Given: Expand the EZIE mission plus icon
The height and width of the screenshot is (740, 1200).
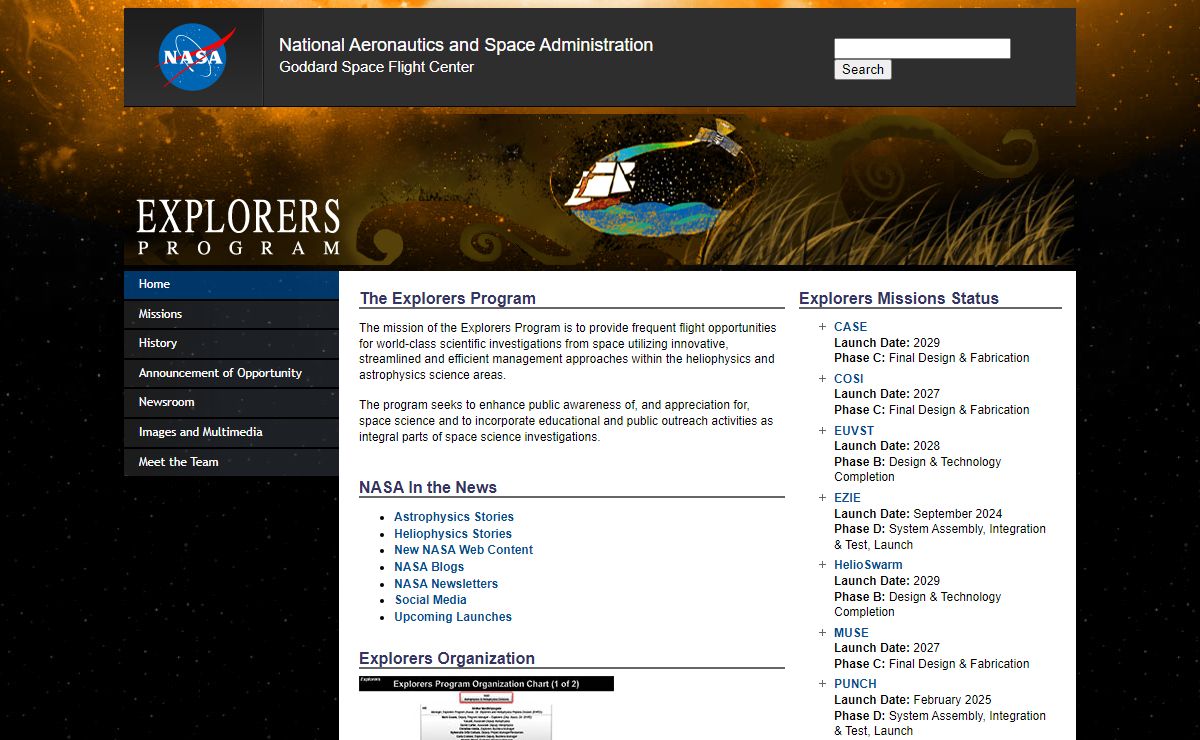Looking at the screenshot, I should [x=822, y=498].
